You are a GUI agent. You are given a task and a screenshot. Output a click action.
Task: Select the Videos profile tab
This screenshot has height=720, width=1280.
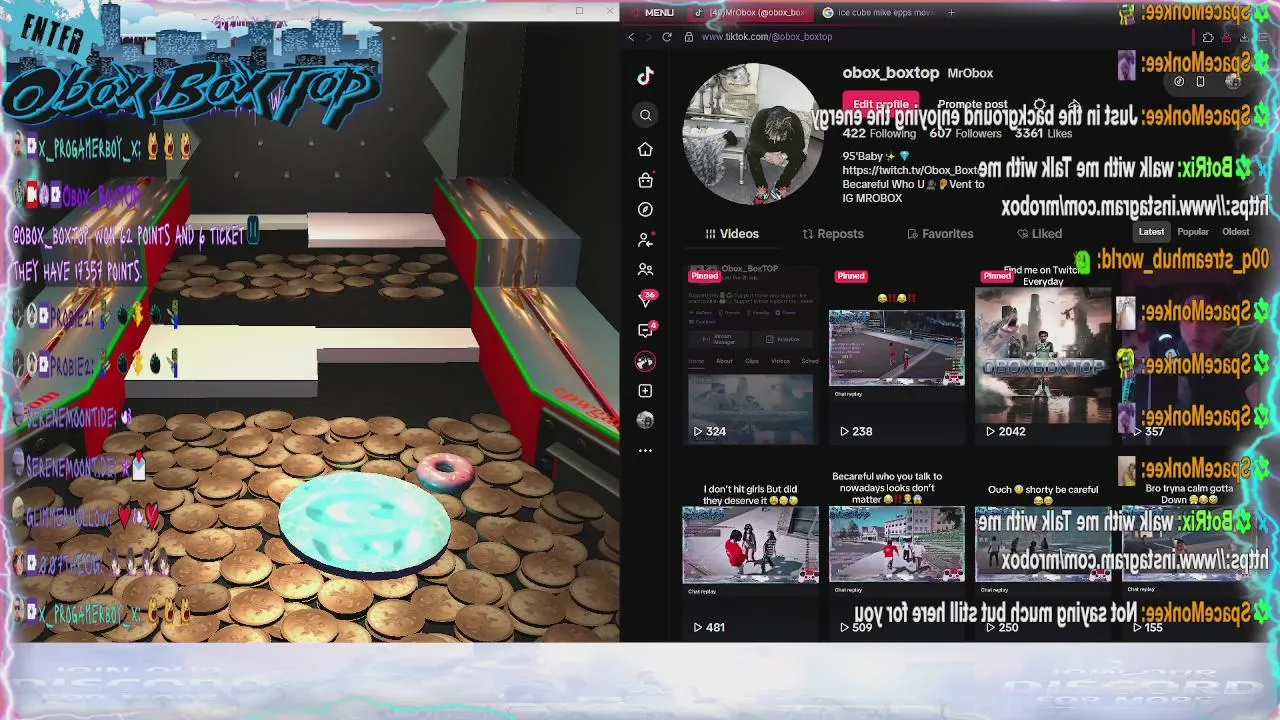[x=732, y=234]
